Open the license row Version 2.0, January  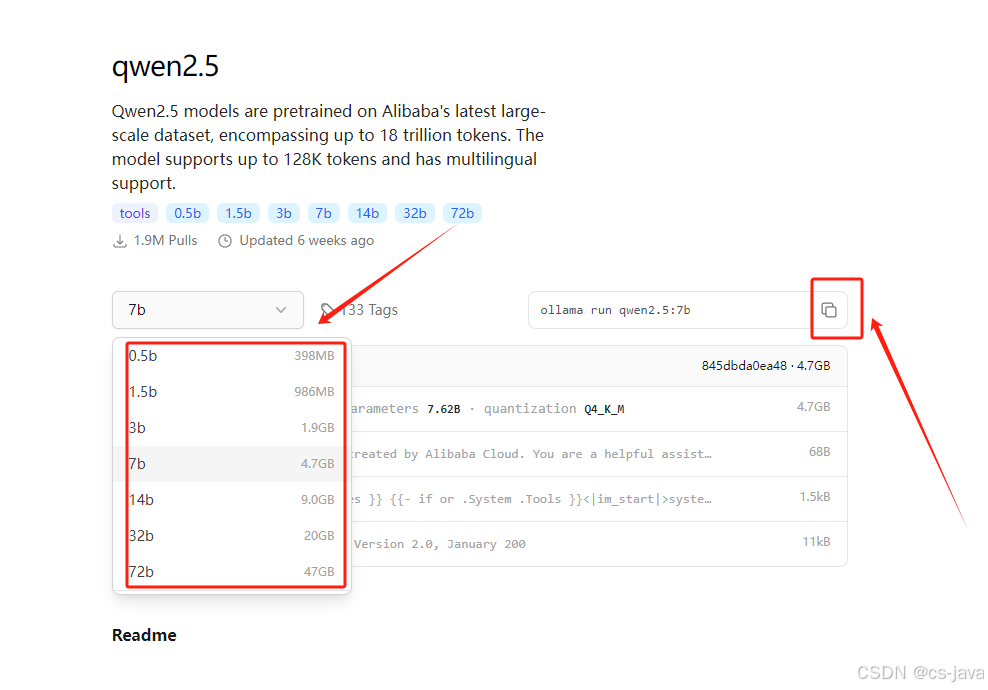click(x=599, y=544)
